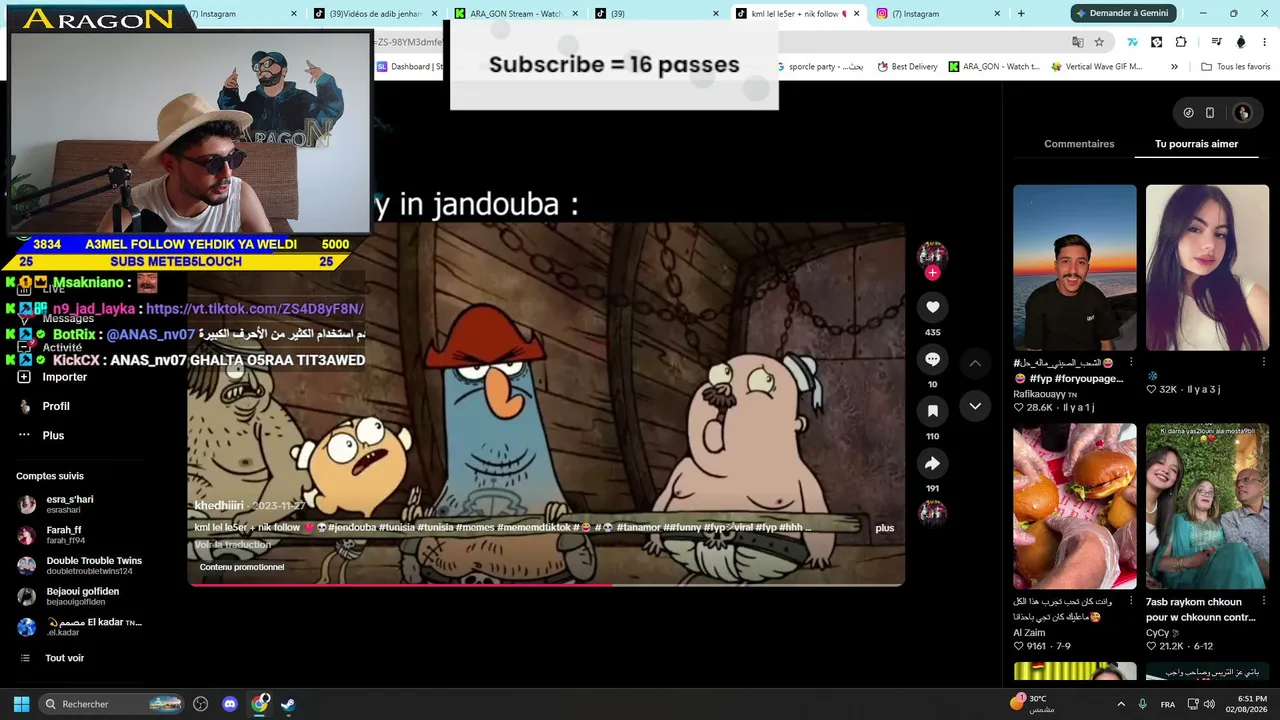The height and width of the screenshot is (720, 1280).
Task: Click the microphone icon in the system tray
Action: pyautogui.click(x=1142, y=704)
